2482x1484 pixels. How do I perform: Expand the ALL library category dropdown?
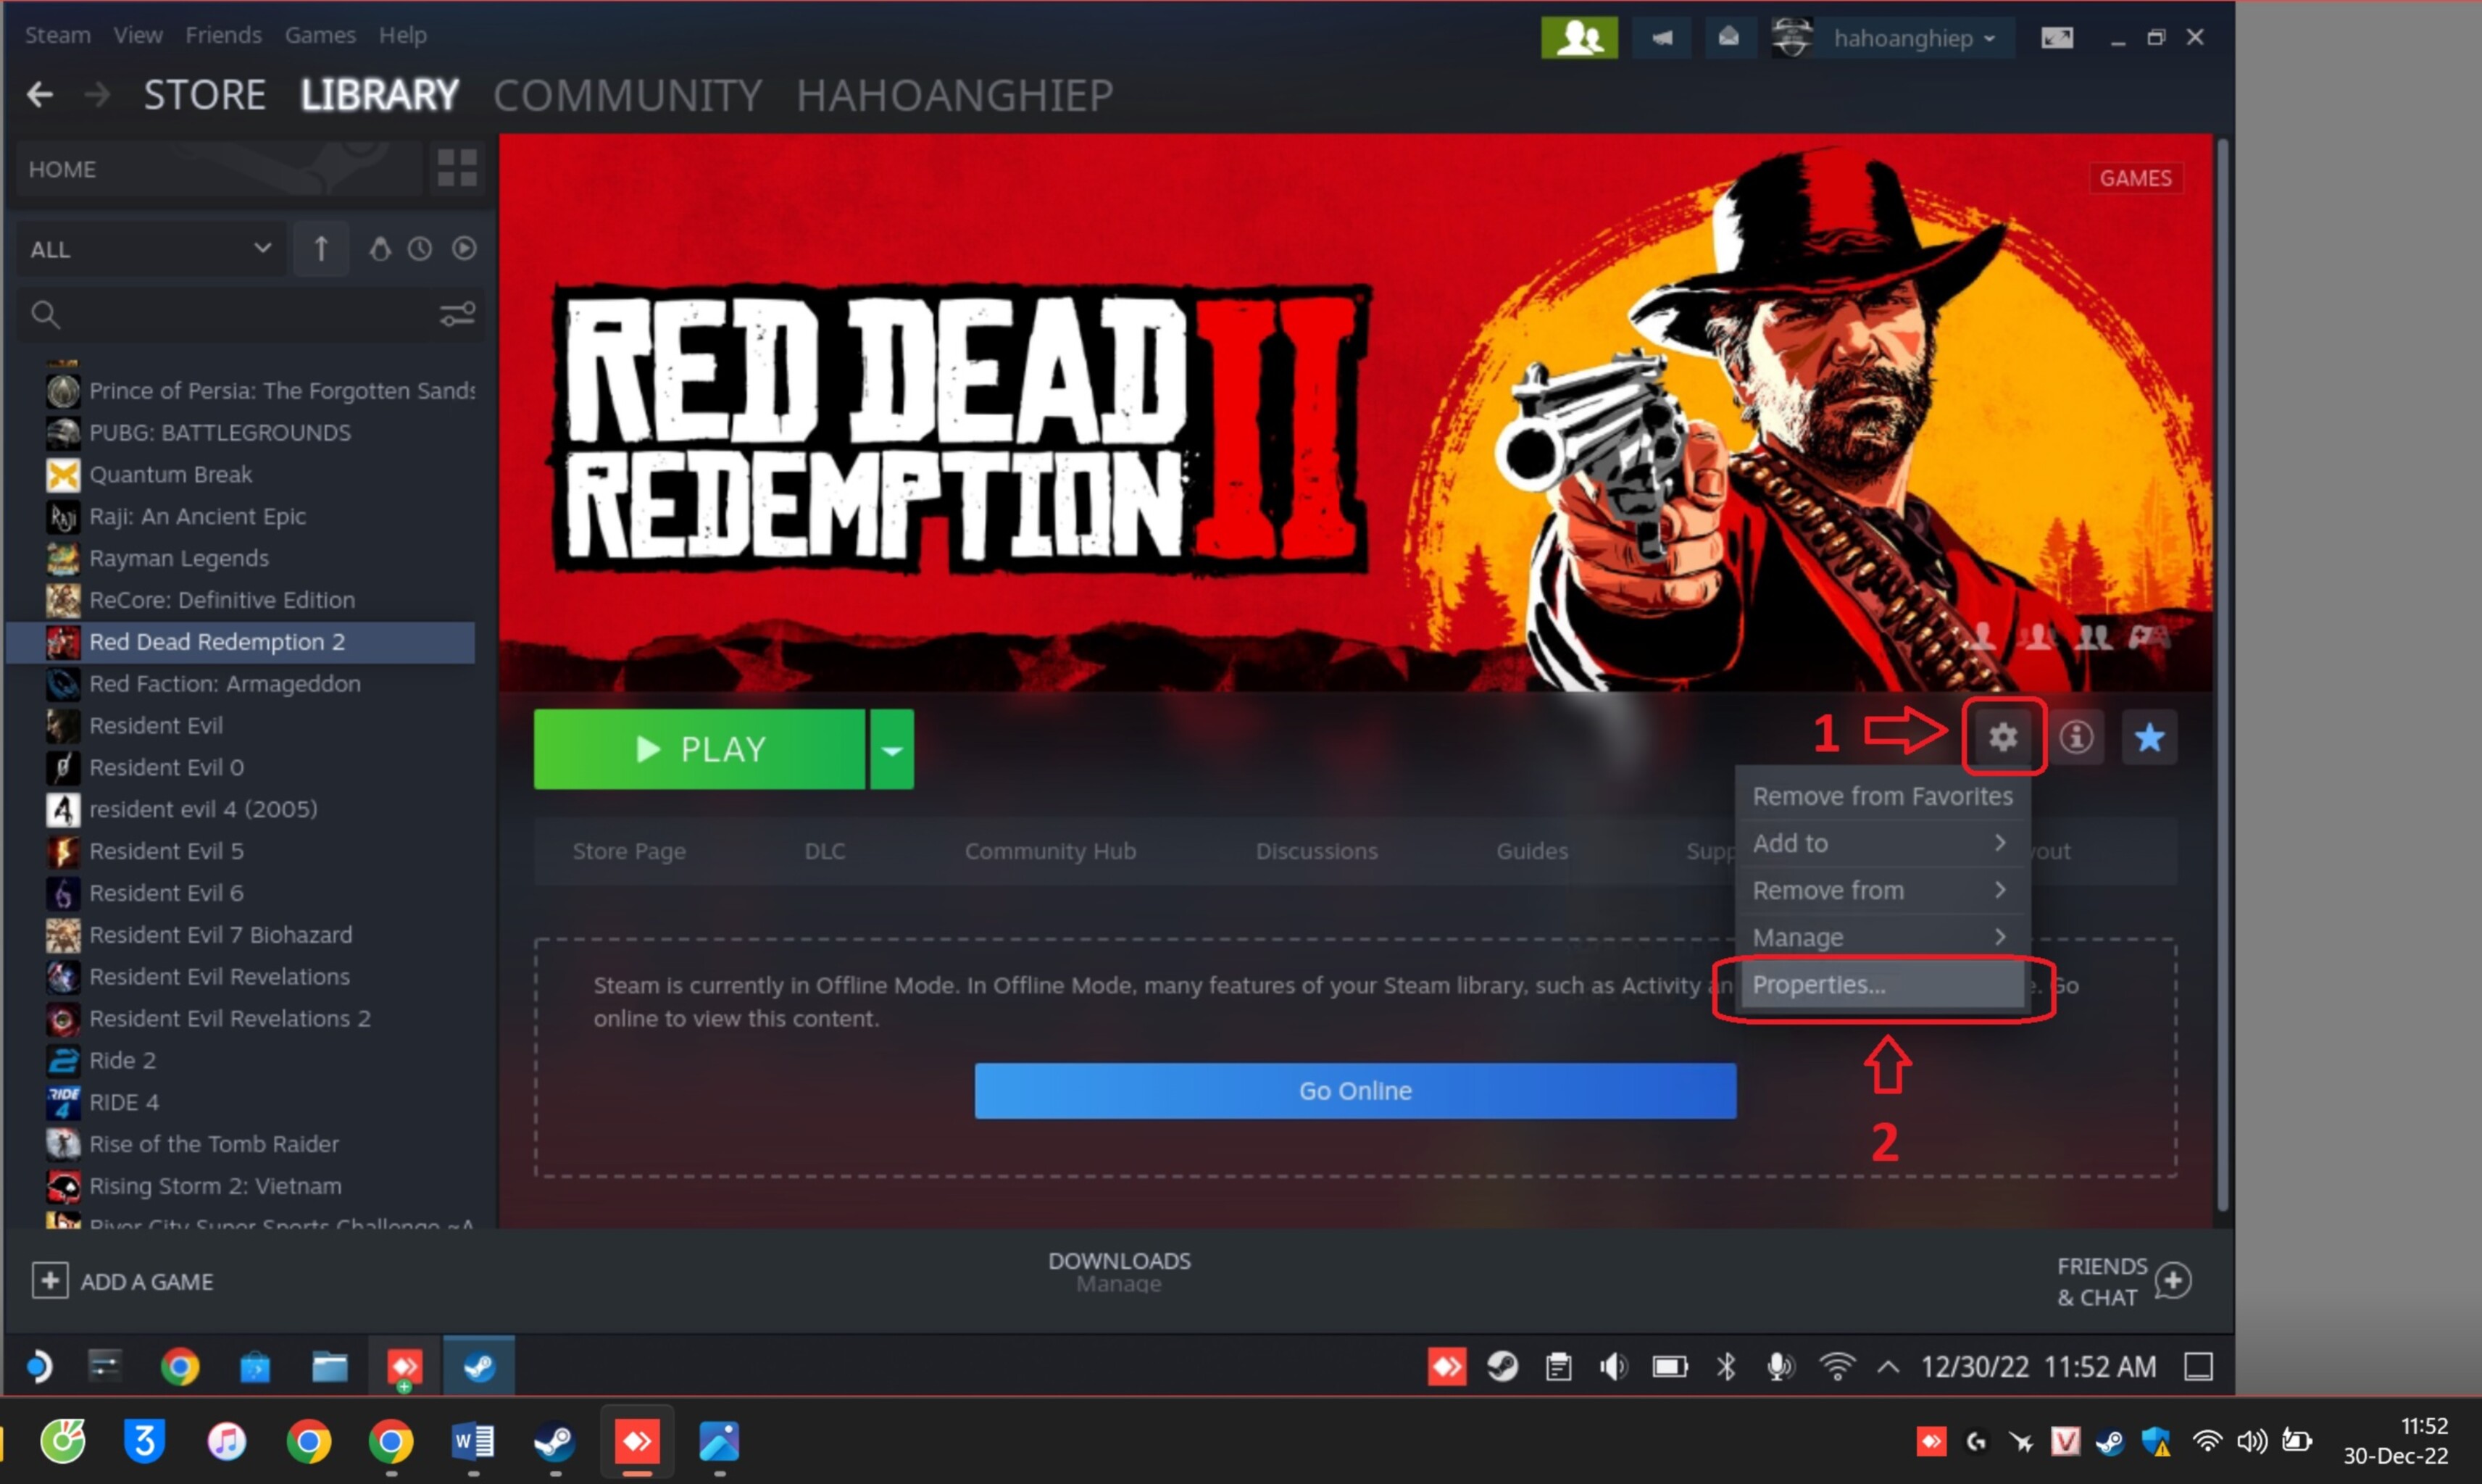coord(150,249)
